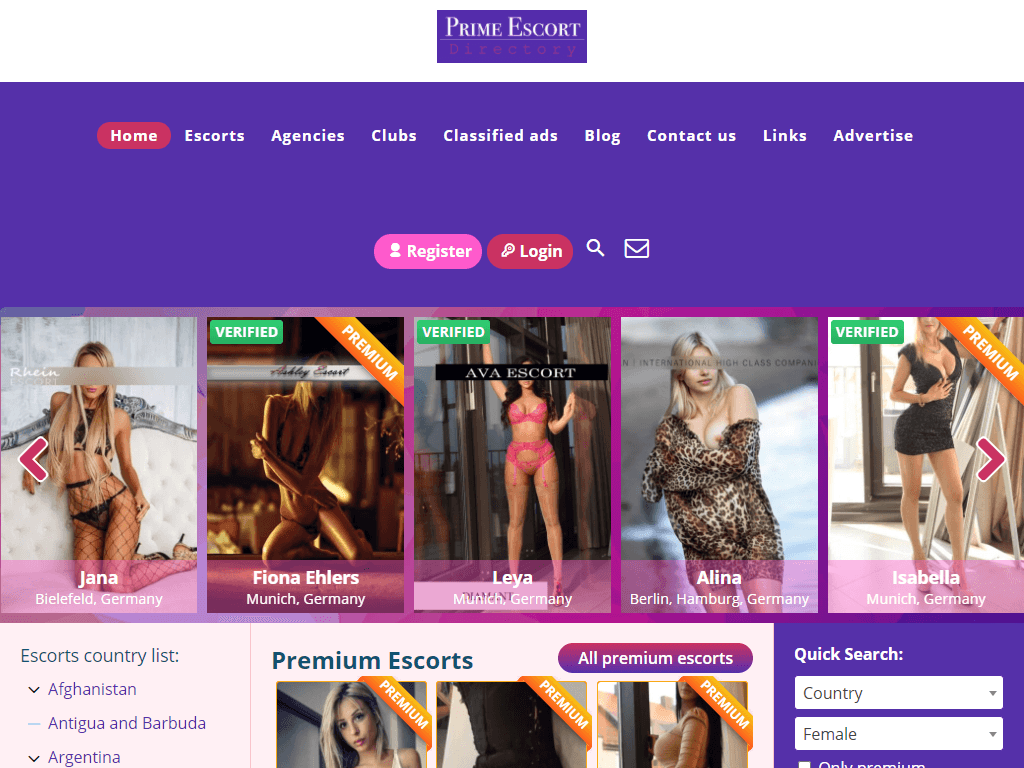Click the carousel next arrow

tap(990, 460)
